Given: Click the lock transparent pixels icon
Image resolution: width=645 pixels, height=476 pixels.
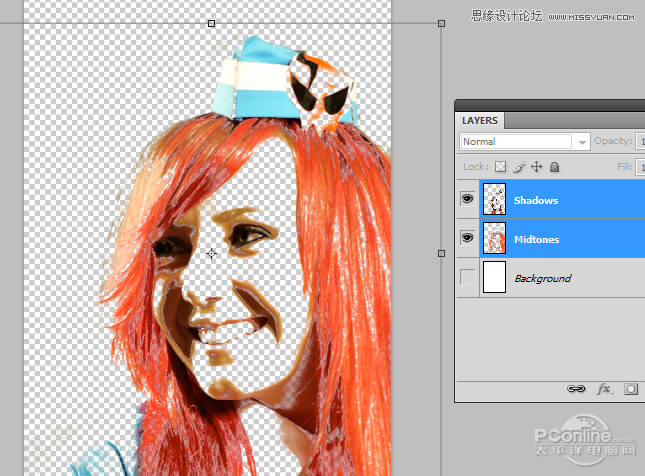Looking at the screenshot, I should click(x=501, y=167).
